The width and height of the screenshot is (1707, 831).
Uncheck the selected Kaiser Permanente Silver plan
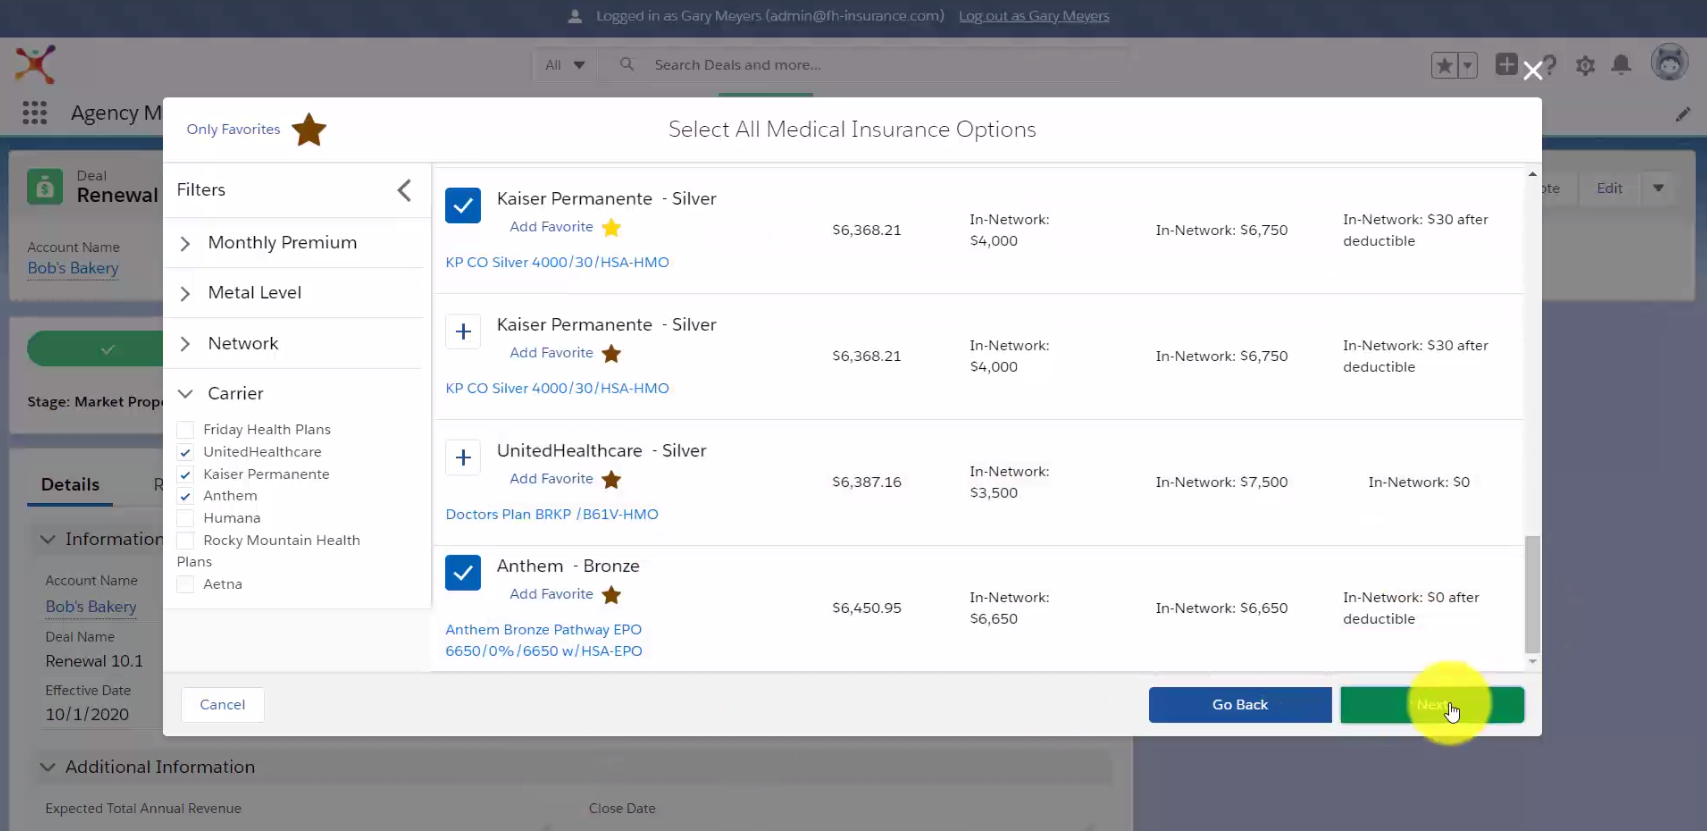pos(463,205)
